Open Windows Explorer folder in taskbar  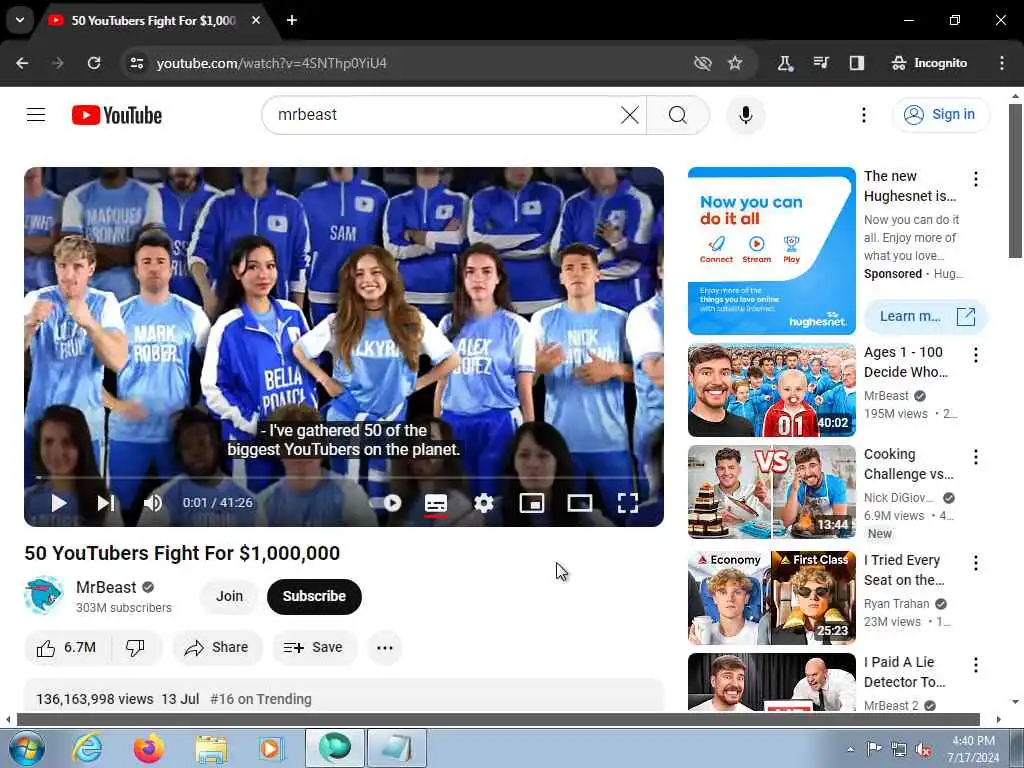[211, 748]
